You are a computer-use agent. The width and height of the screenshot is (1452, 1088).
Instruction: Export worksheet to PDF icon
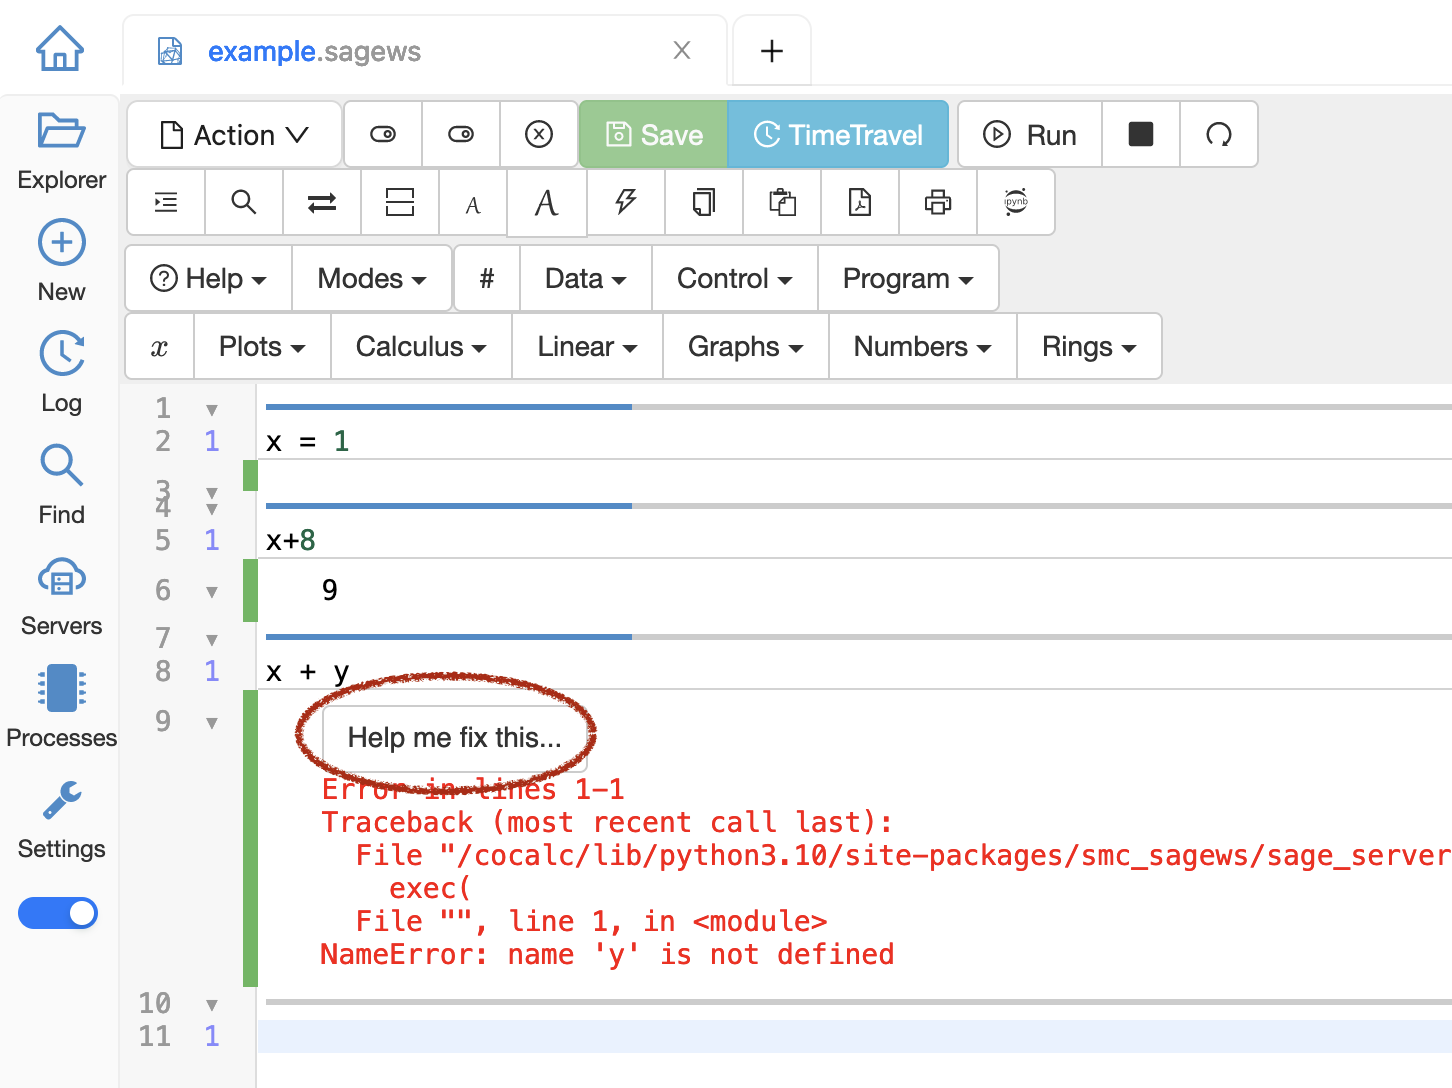coord(859,202)
